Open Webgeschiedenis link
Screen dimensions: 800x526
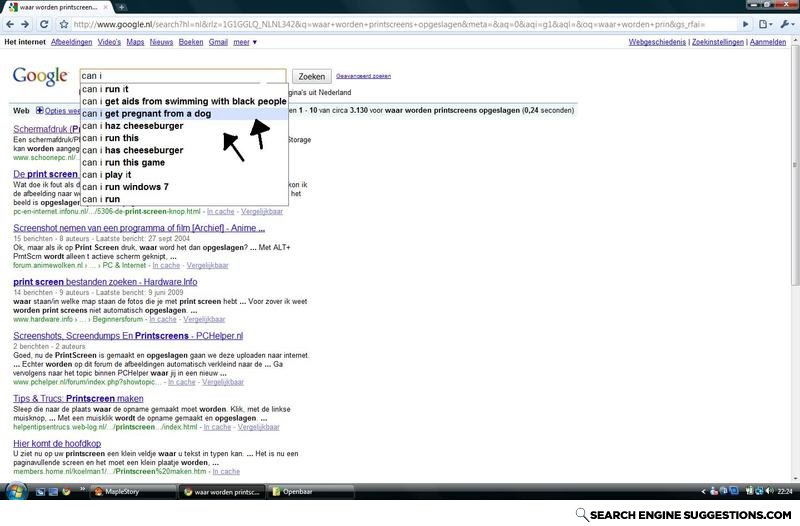[657, 42]
